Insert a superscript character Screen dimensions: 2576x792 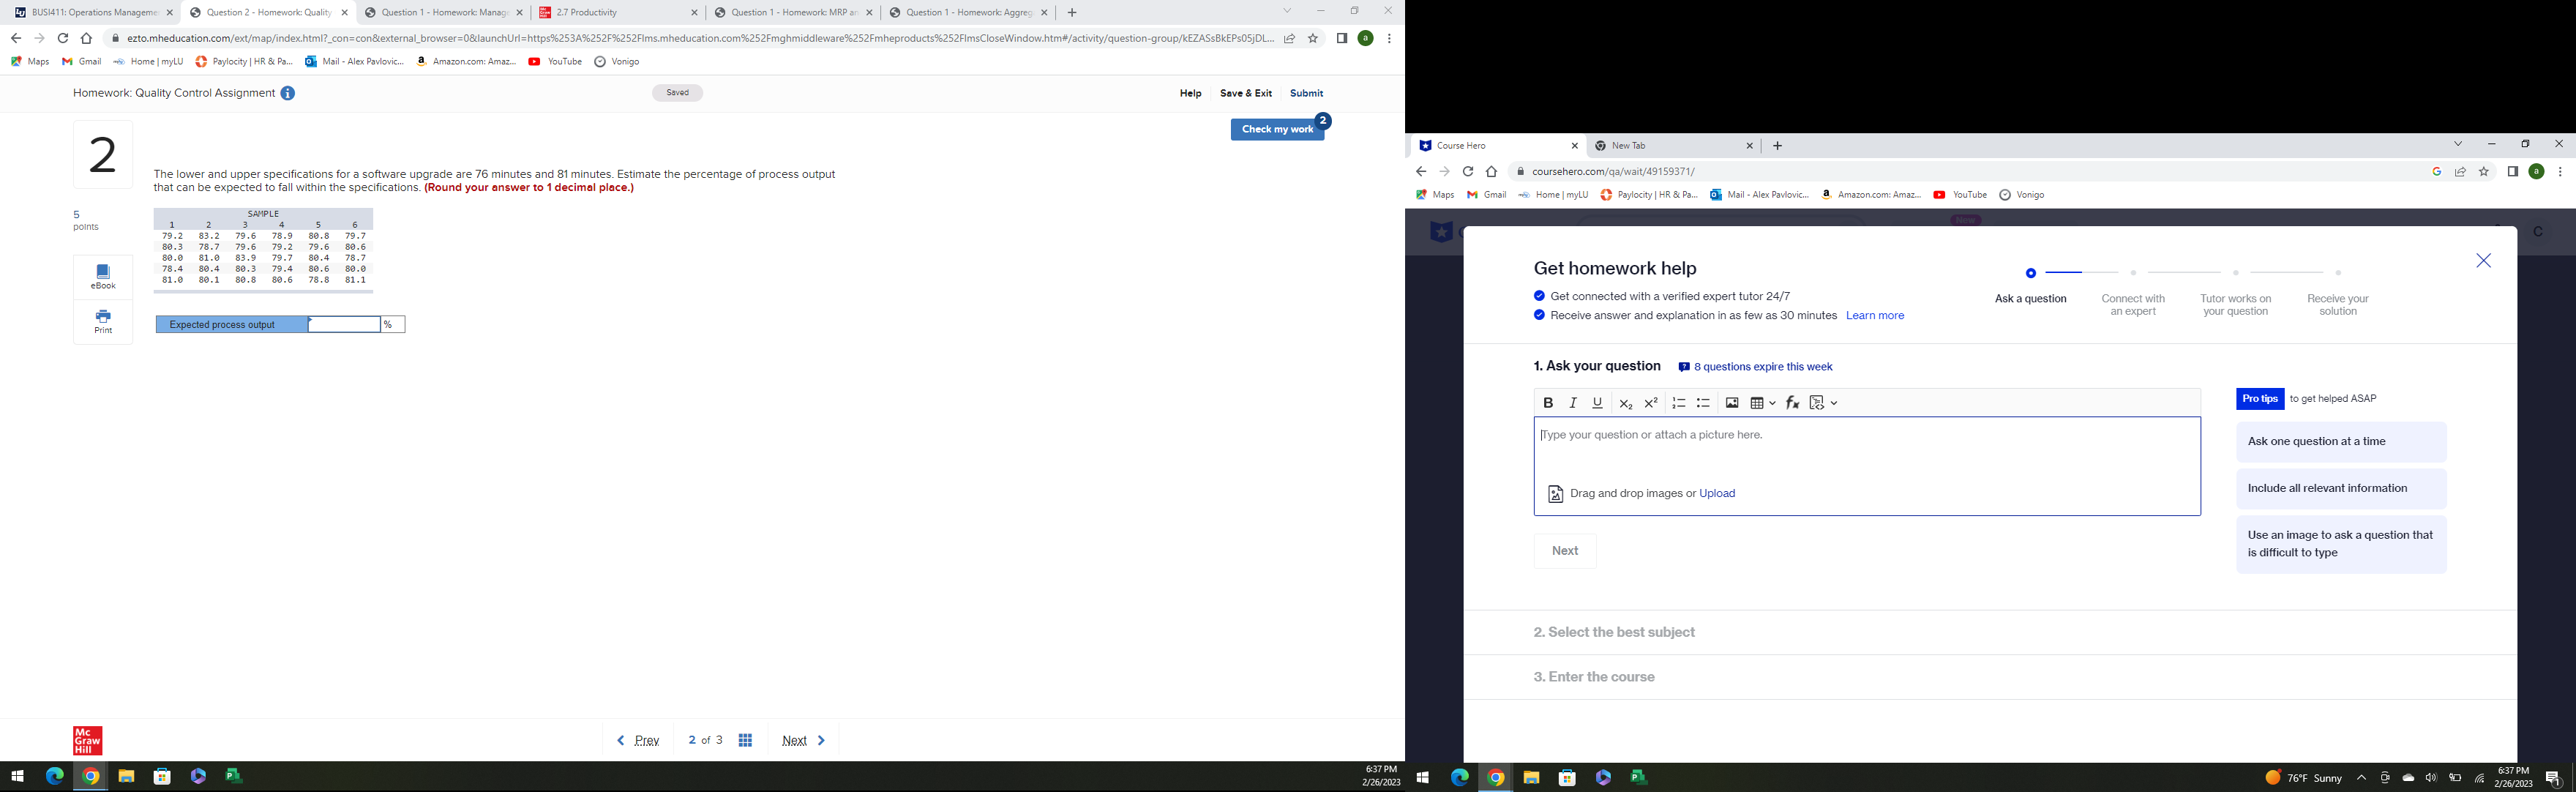(1651, 403)
